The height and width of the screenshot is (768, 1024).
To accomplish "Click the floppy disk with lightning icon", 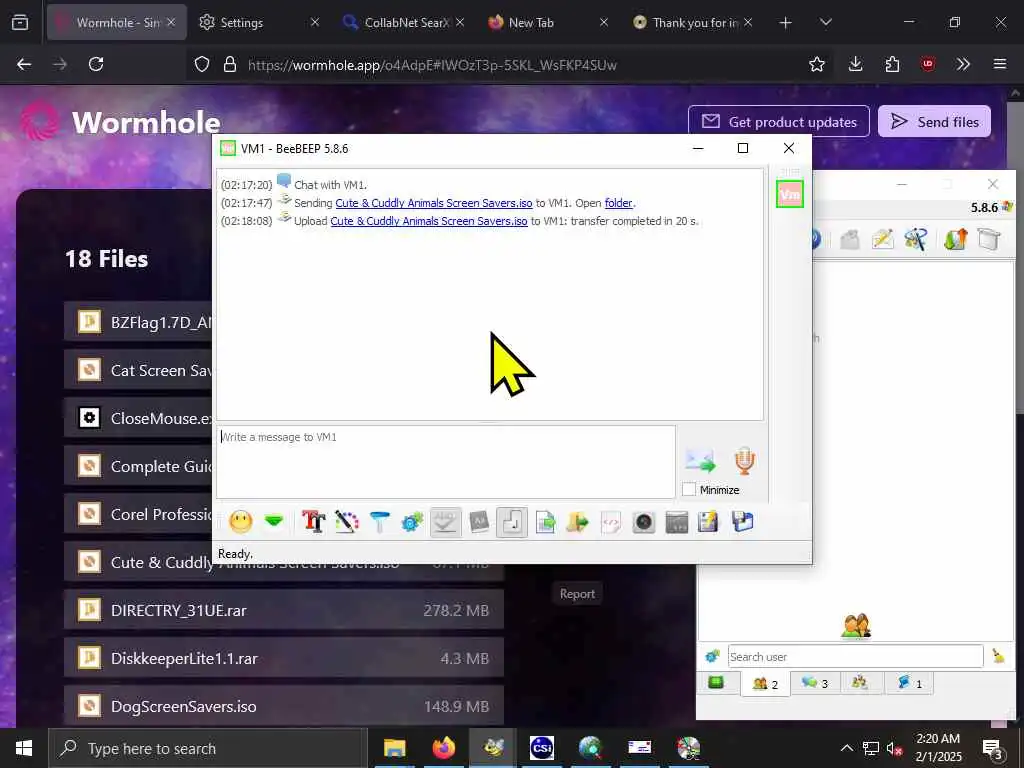I will point(709,522).
